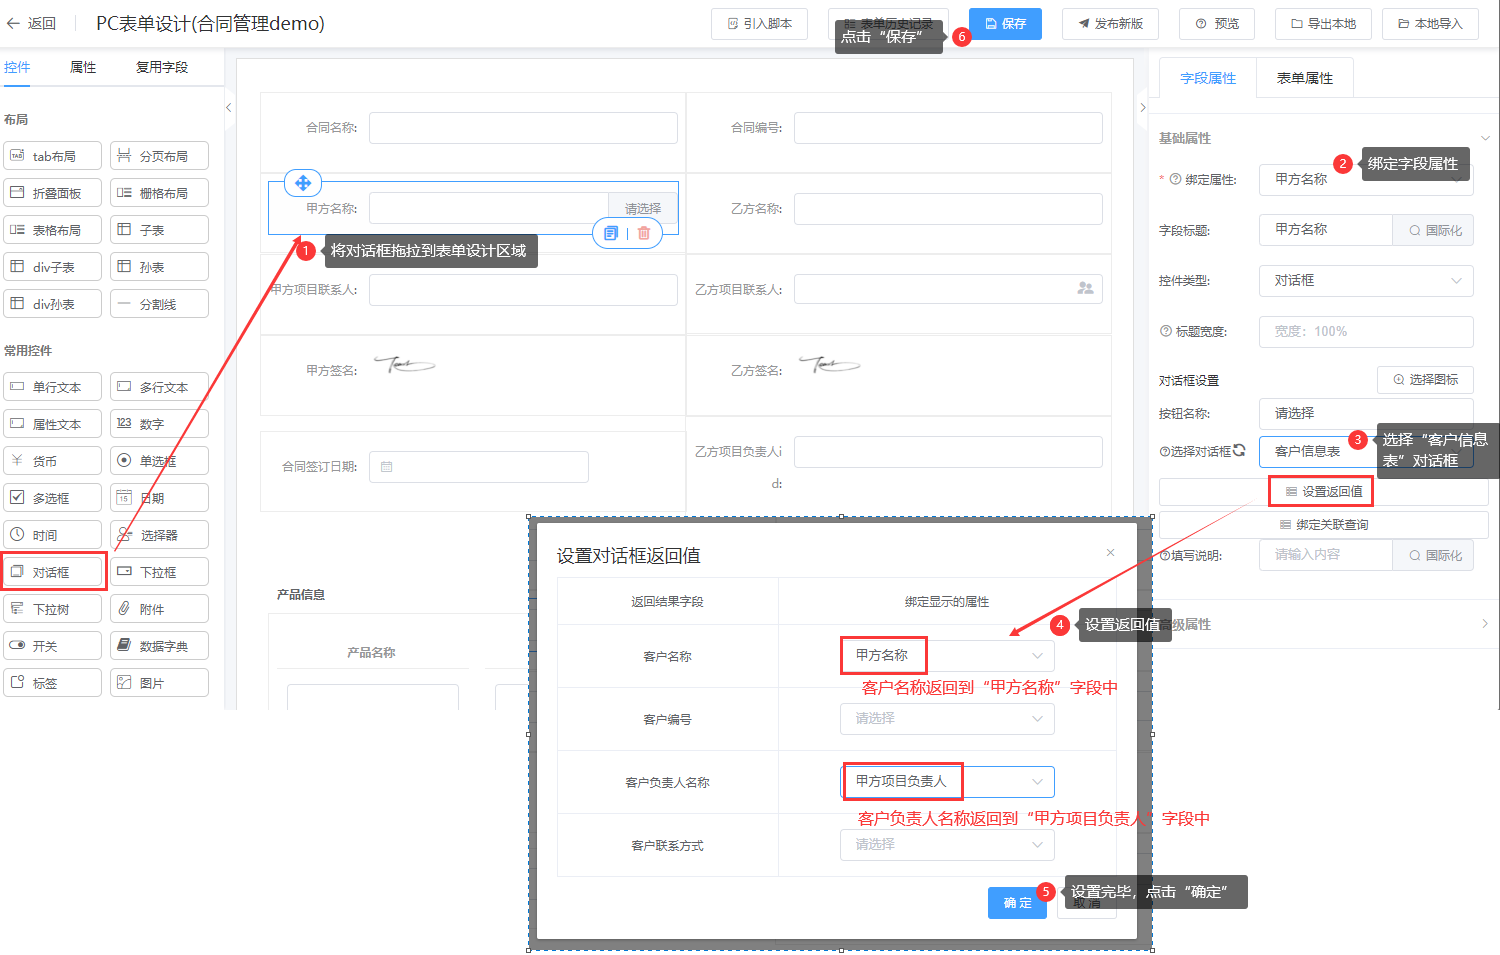Select the 对话框 dialog control
This screenshot has width=1500, height=955.
[x=53, y=572]
